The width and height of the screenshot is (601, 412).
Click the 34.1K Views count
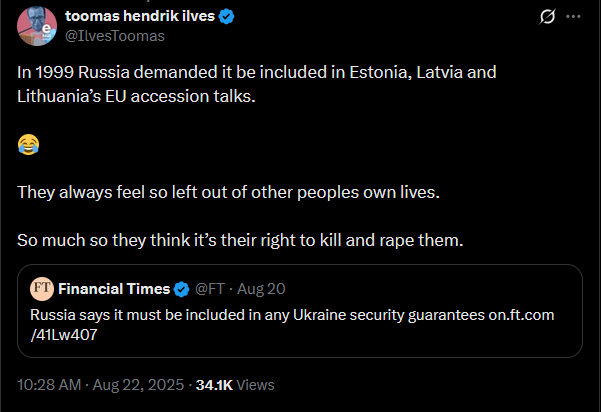[x=235, y=385]
